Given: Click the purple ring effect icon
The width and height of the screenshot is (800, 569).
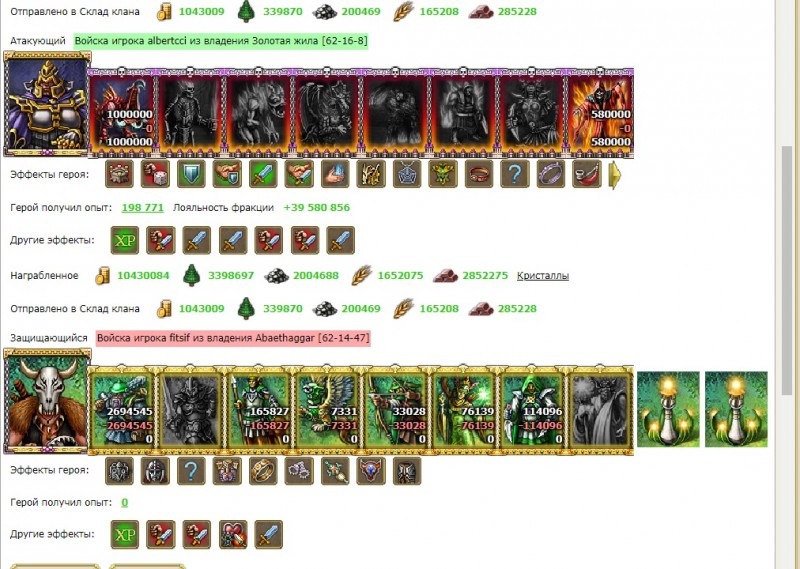Looking at the screenshot, I should coord(551,174).
